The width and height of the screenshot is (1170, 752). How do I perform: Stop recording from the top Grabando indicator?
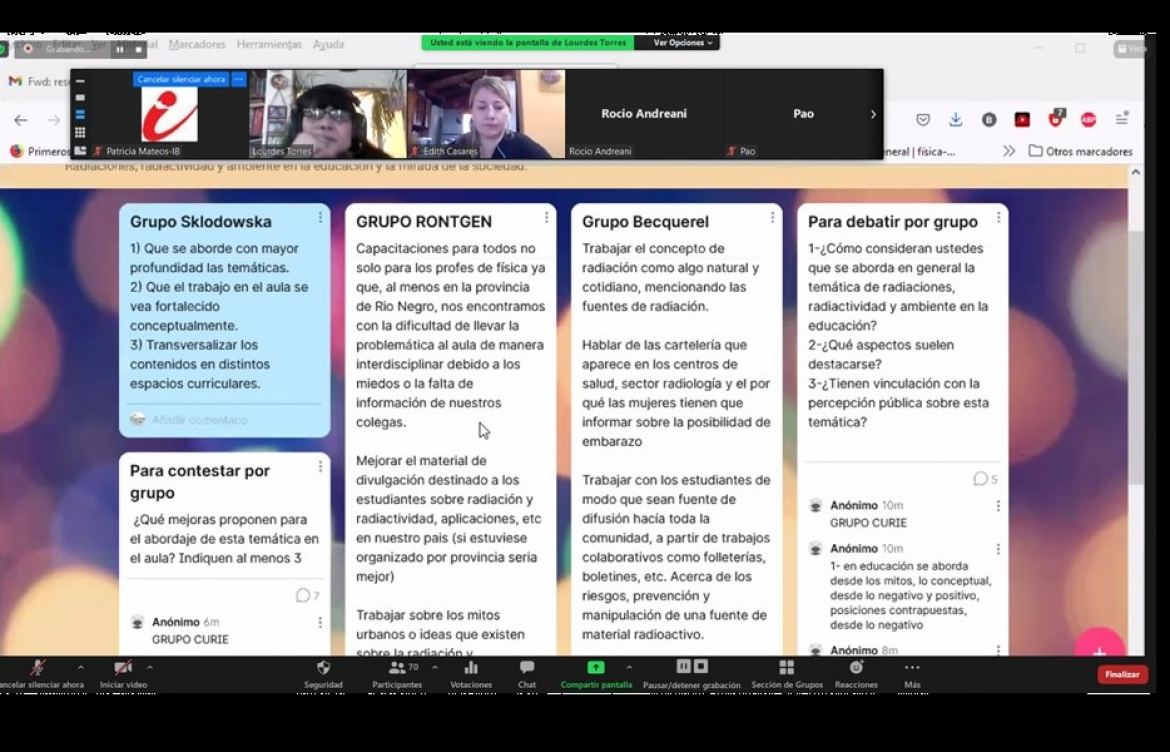138,49
